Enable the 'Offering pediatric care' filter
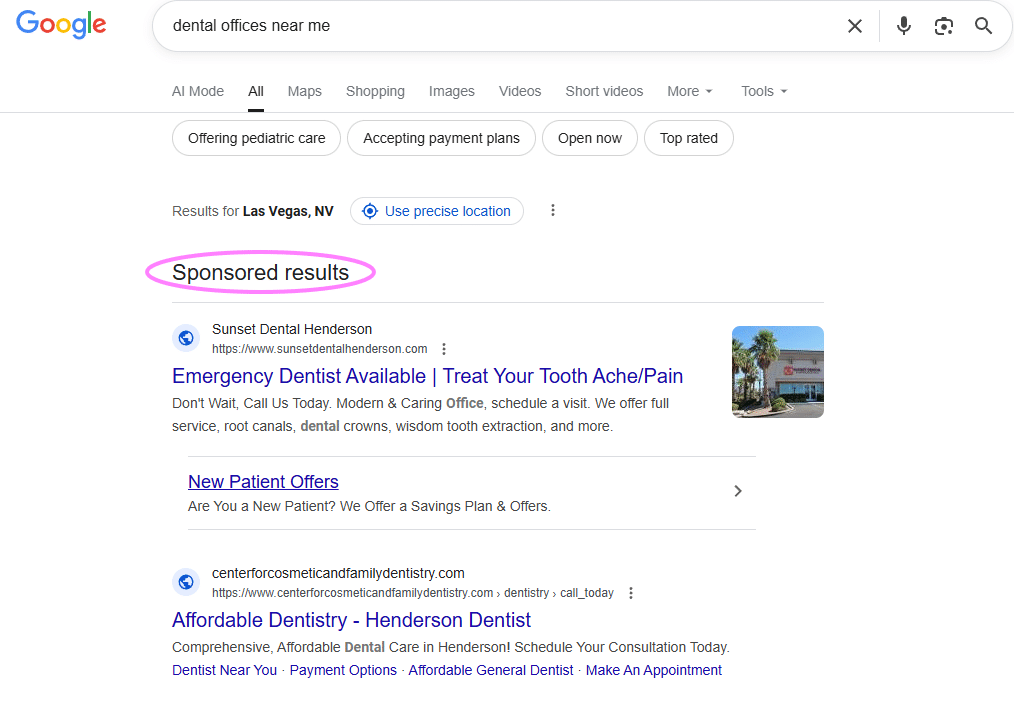The height and width of the screenshot is (704, 1014). (x=256, y=137)
